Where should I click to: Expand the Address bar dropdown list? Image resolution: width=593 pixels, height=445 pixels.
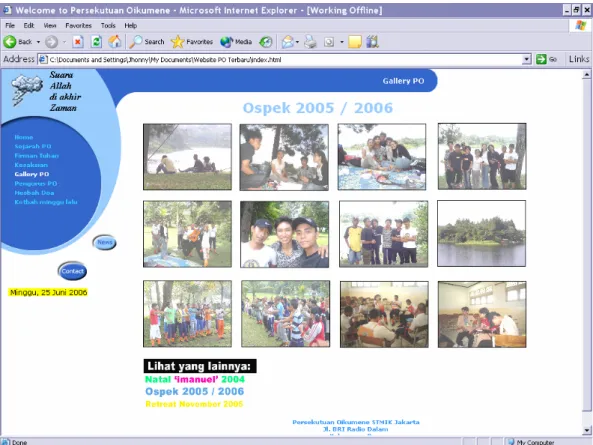(x=526, y=59)
